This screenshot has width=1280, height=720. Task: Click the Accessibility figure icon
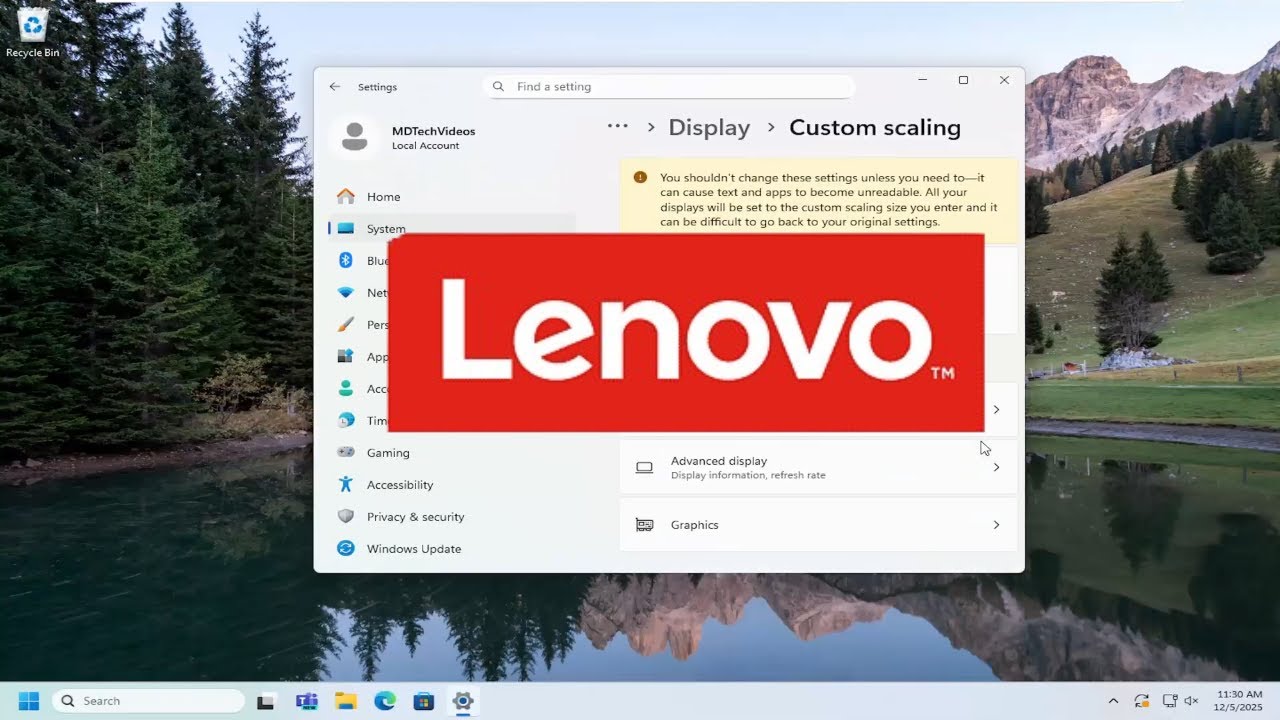(346, 485)
